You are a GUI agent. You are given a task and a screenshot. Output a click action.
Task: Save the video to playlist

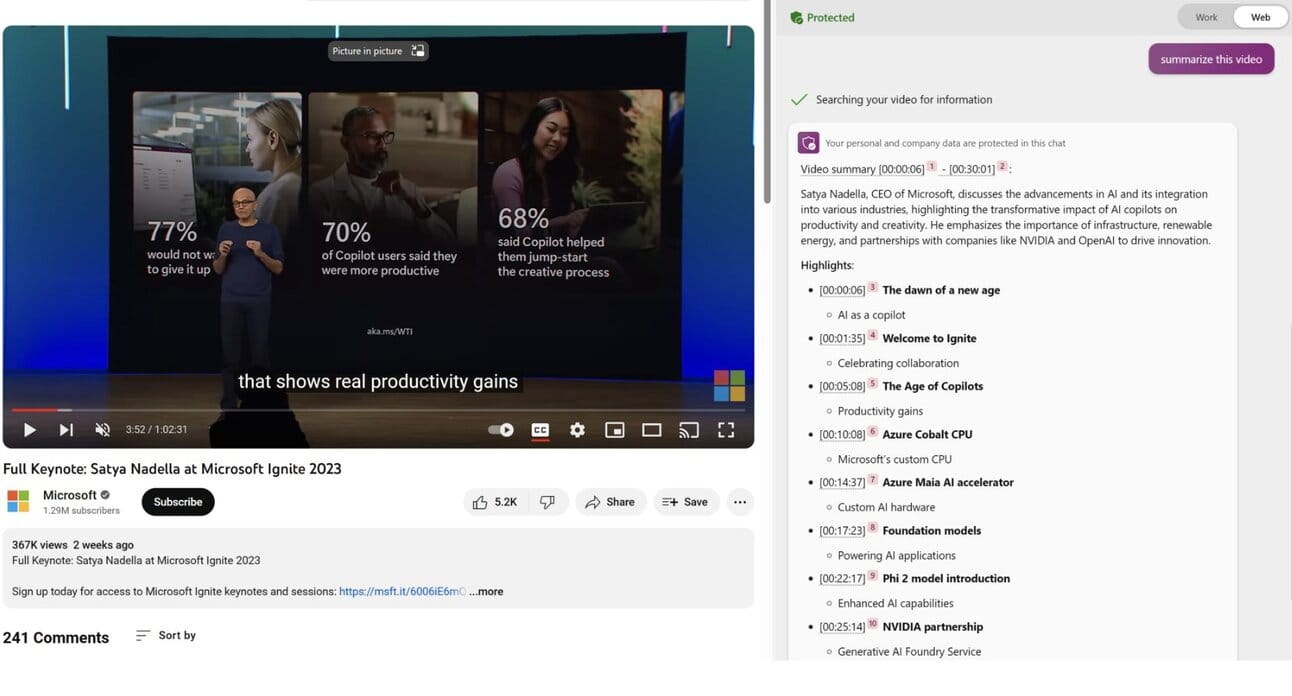pos(686,502)
